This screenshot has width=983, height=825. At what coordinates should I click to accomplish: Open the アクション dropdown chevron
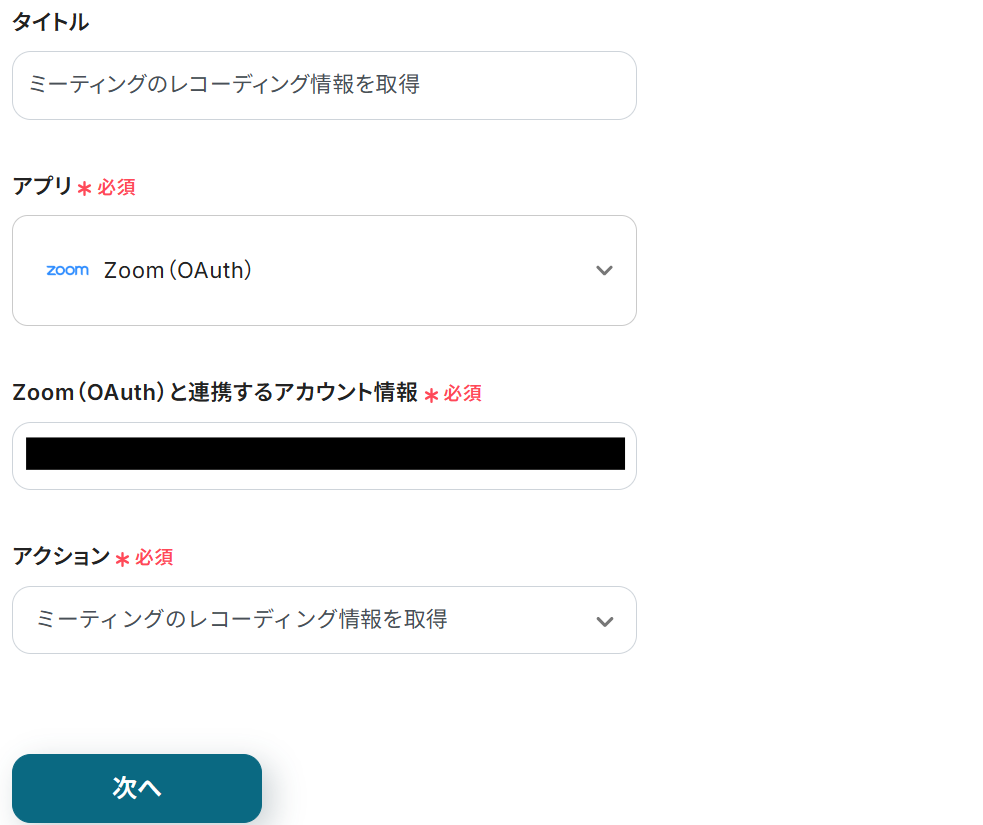pyautogui.click(x=604, y=621)
